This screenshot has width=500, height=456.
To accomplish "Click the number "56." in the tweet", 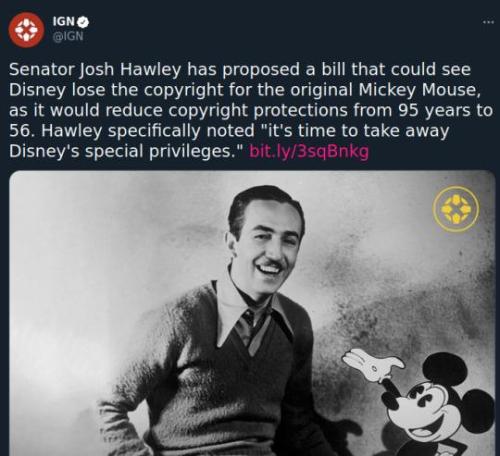I will pyautogui.click(x=23, y=131).
